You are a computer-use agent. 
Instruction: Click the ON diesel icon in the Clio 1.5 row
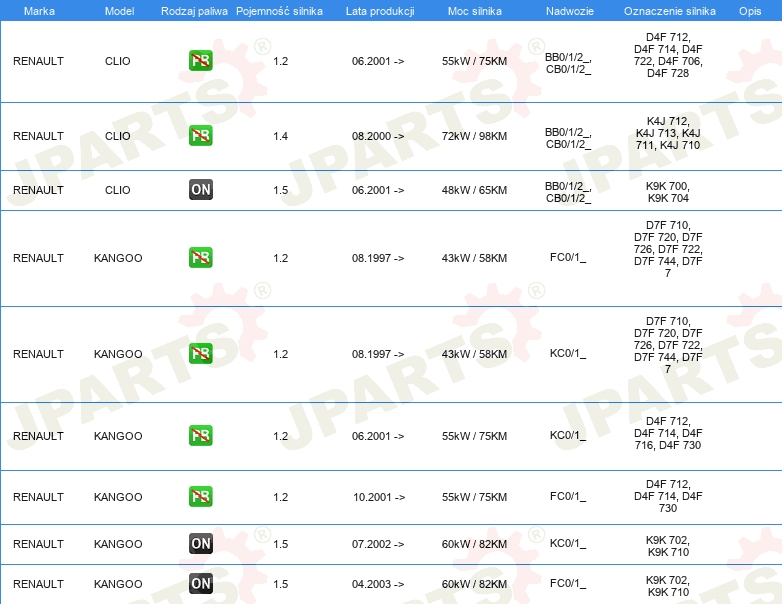tap(200, 190)
